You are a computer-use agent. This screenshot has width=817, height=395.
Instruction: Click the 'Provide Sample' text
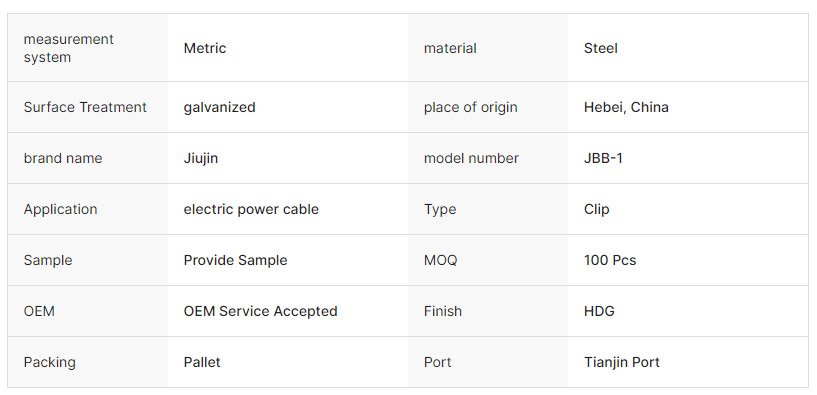[x=236, y=260]
